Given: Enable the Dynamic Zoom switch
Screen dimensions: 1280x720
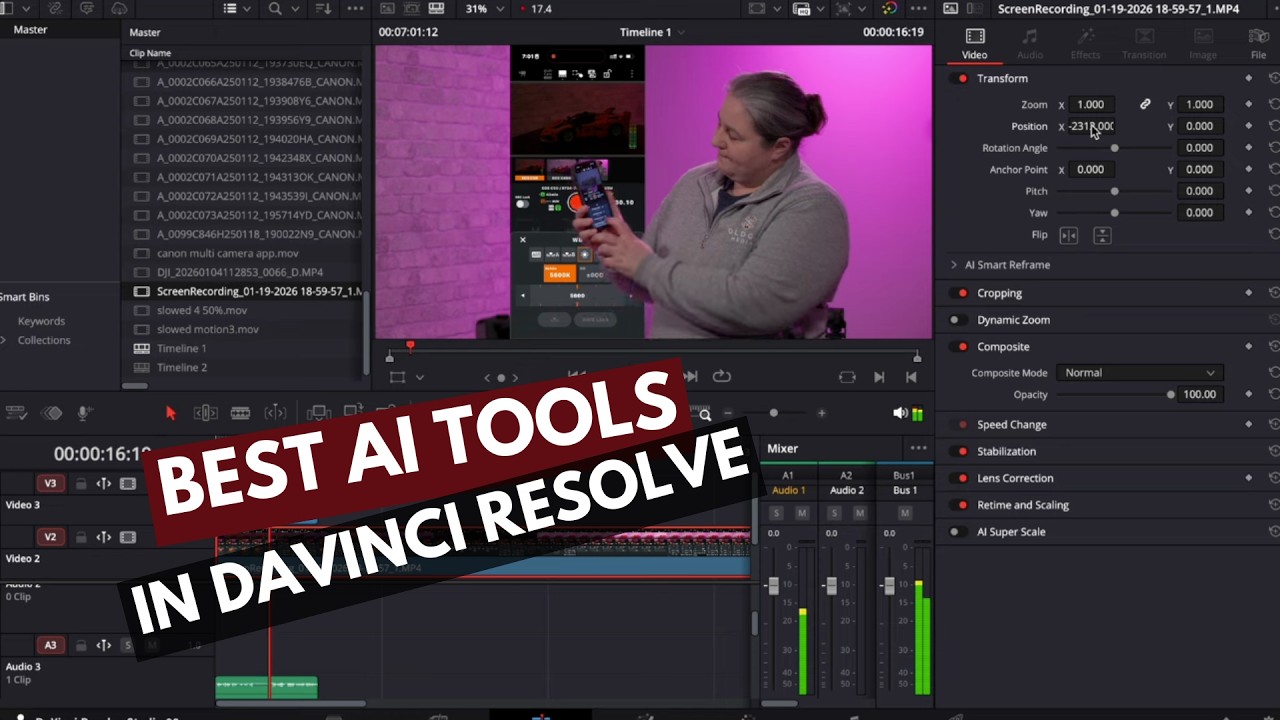Looking at the screenshot, I should [957, 320].
